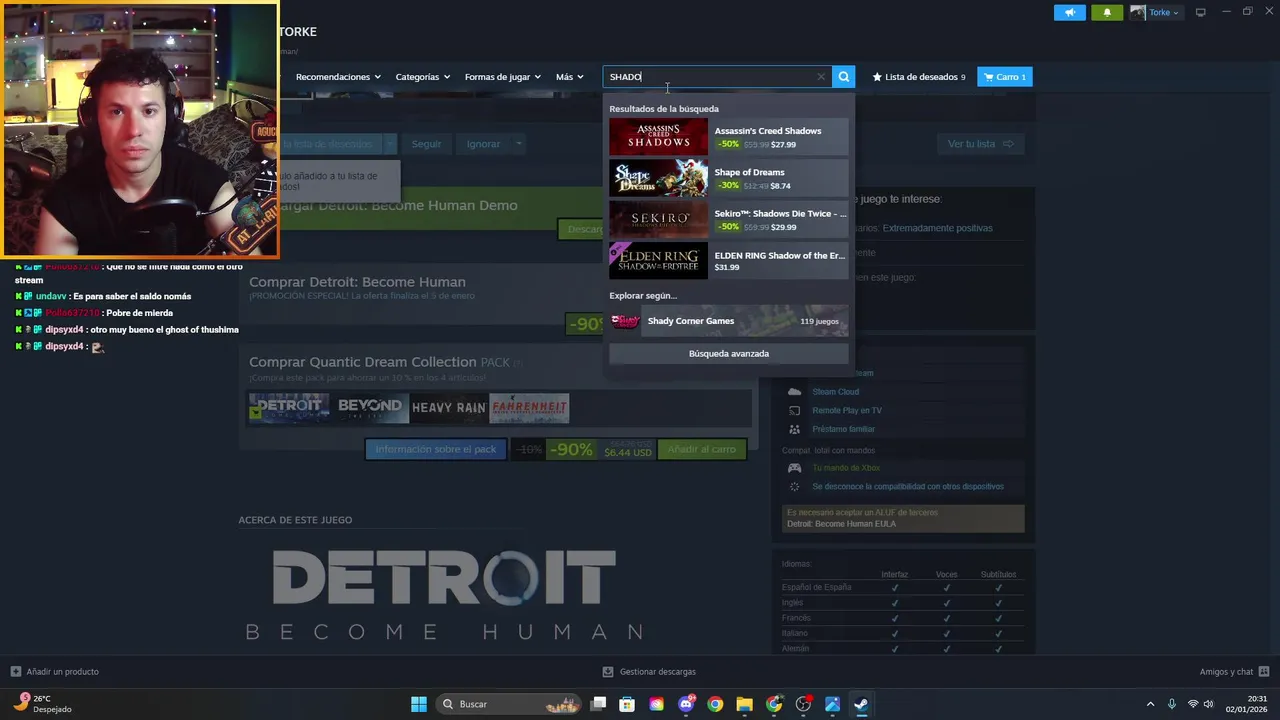Open Préstamo familiar link
This screenshot has width=1280, height=720.
[843, 429]
